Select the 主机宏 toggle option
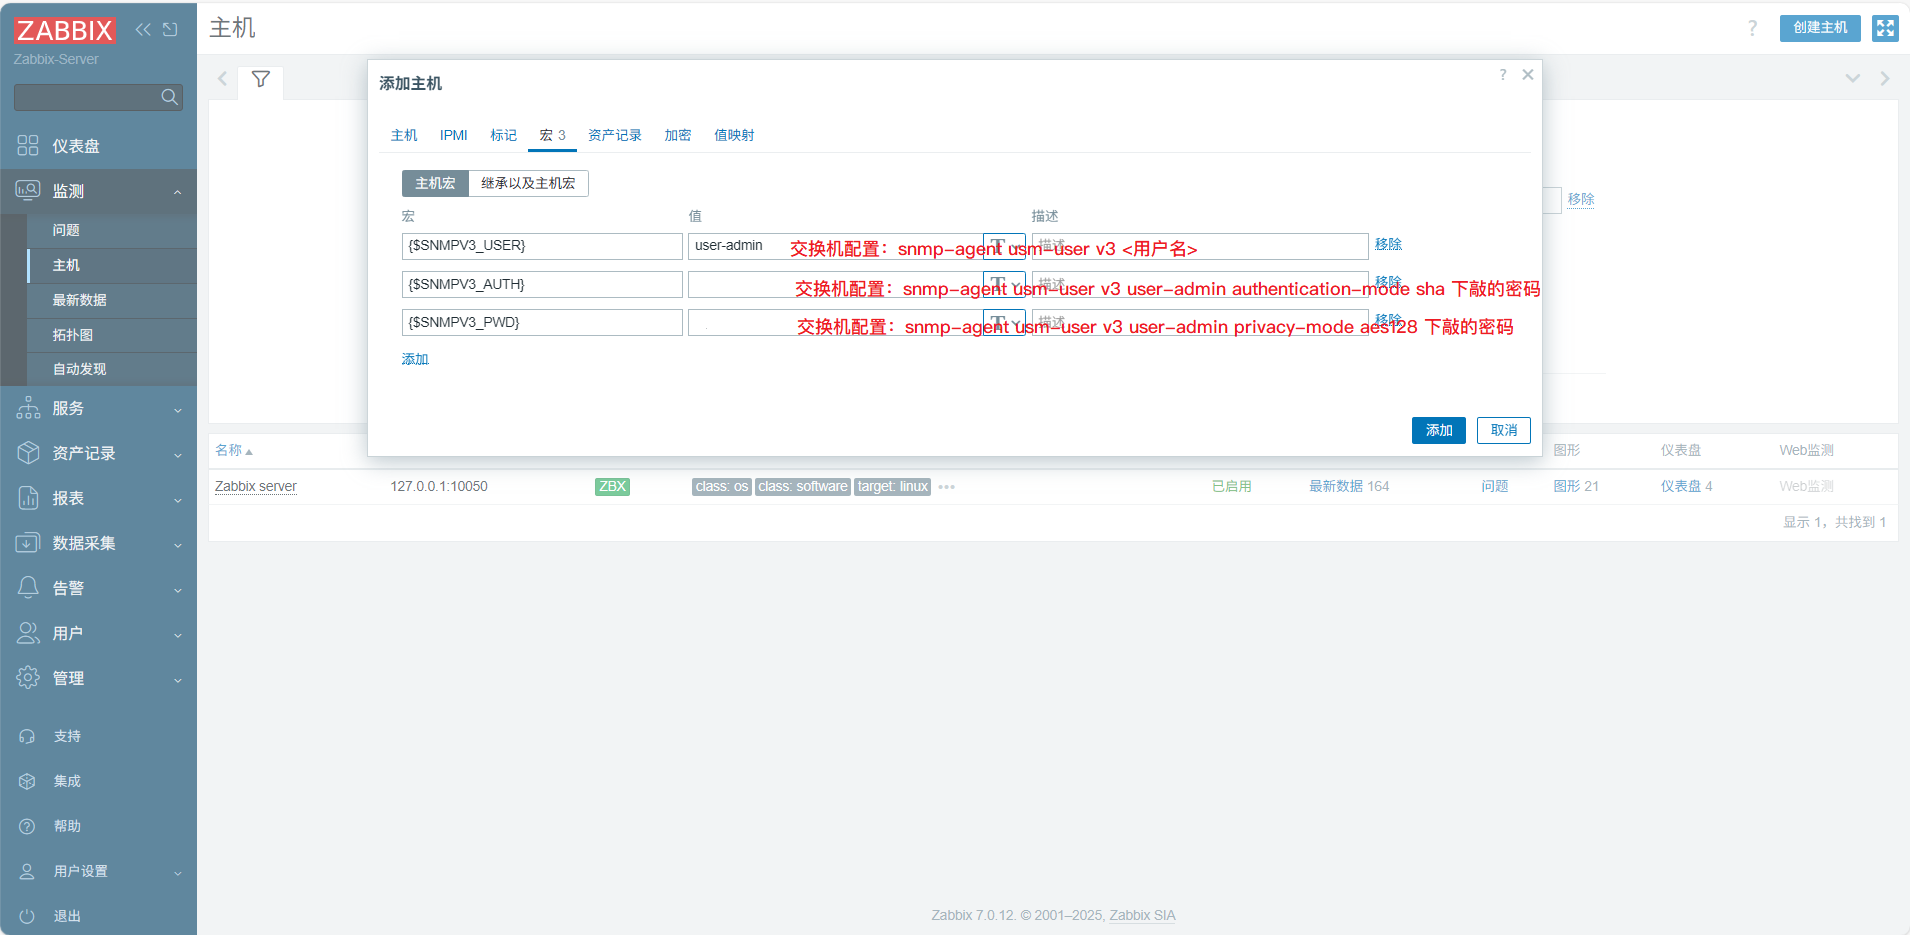Screen dimensions: 1910x935 click(x=435, y=183)
